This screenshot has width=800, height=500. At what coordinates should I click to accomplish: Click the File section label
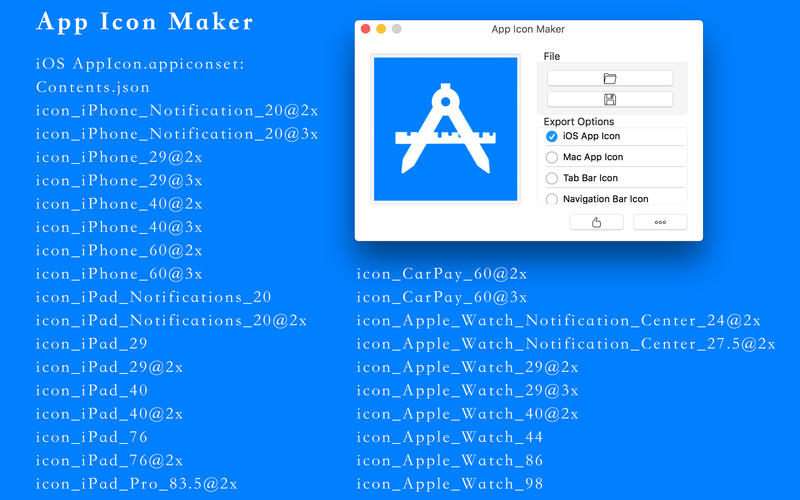[552, 56]
